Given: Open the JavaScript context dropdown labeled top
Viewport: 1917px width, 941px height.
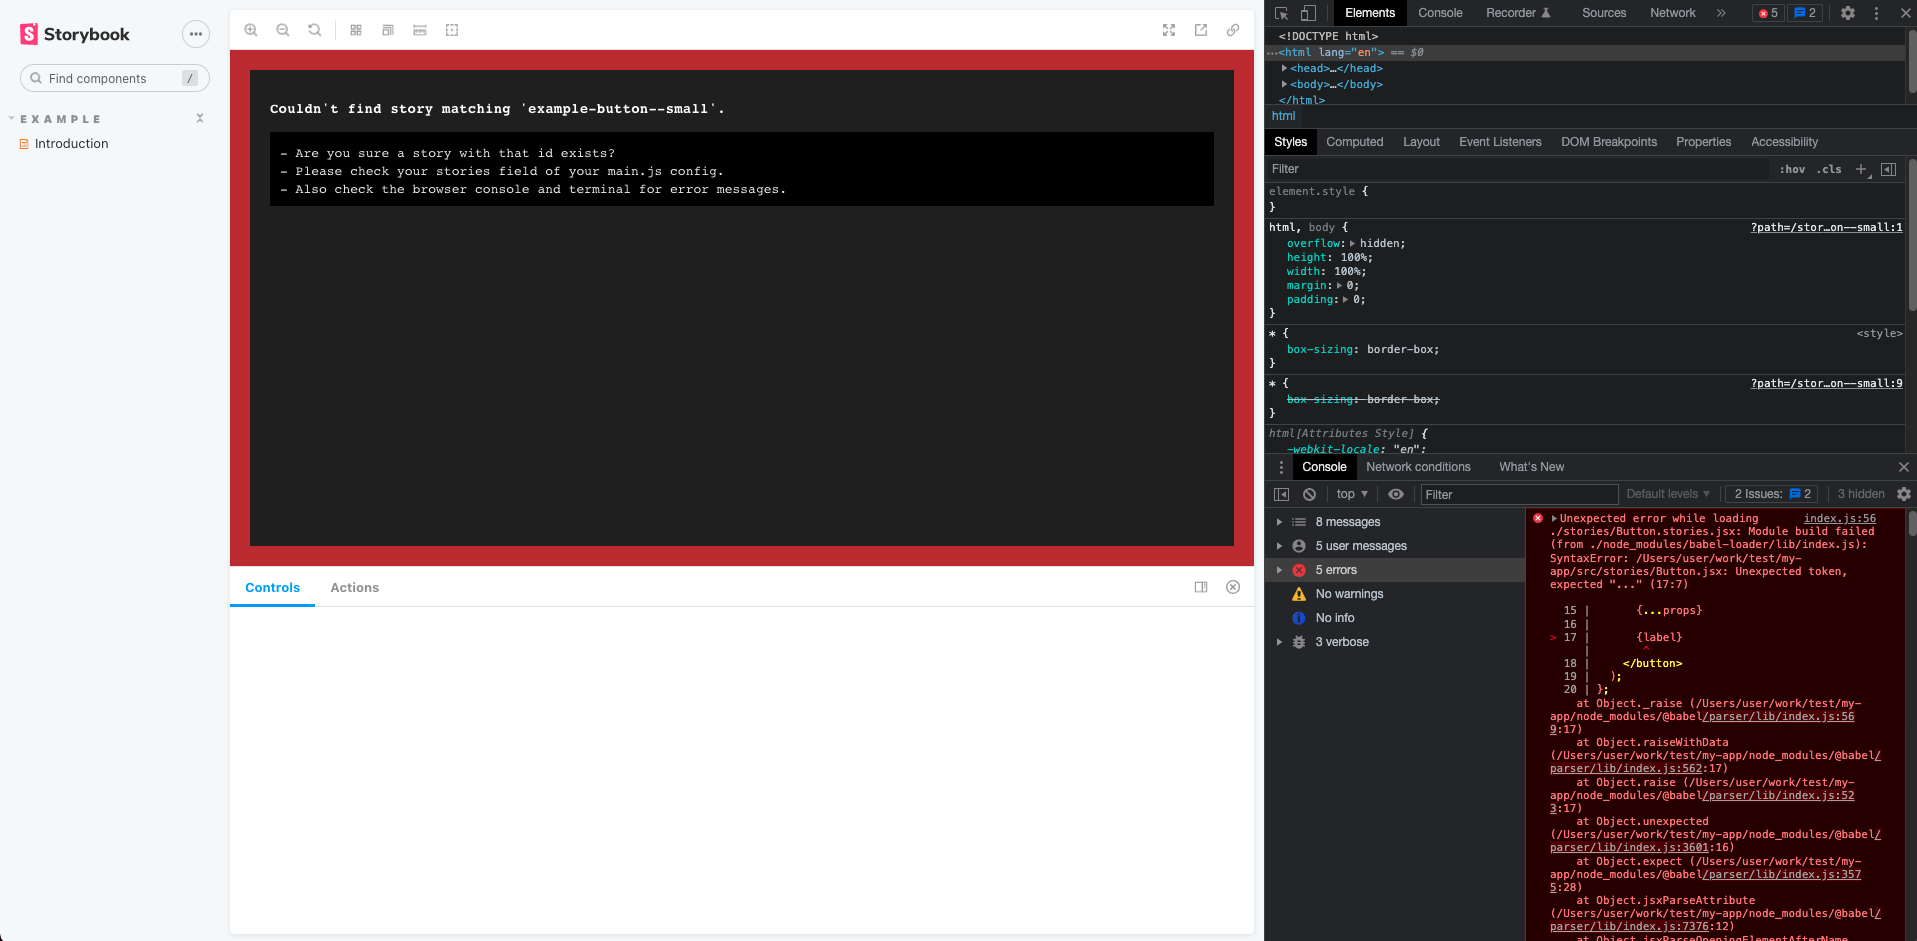Looking at the screenshot, I should pyautogui.click(x=1351, y=494).
